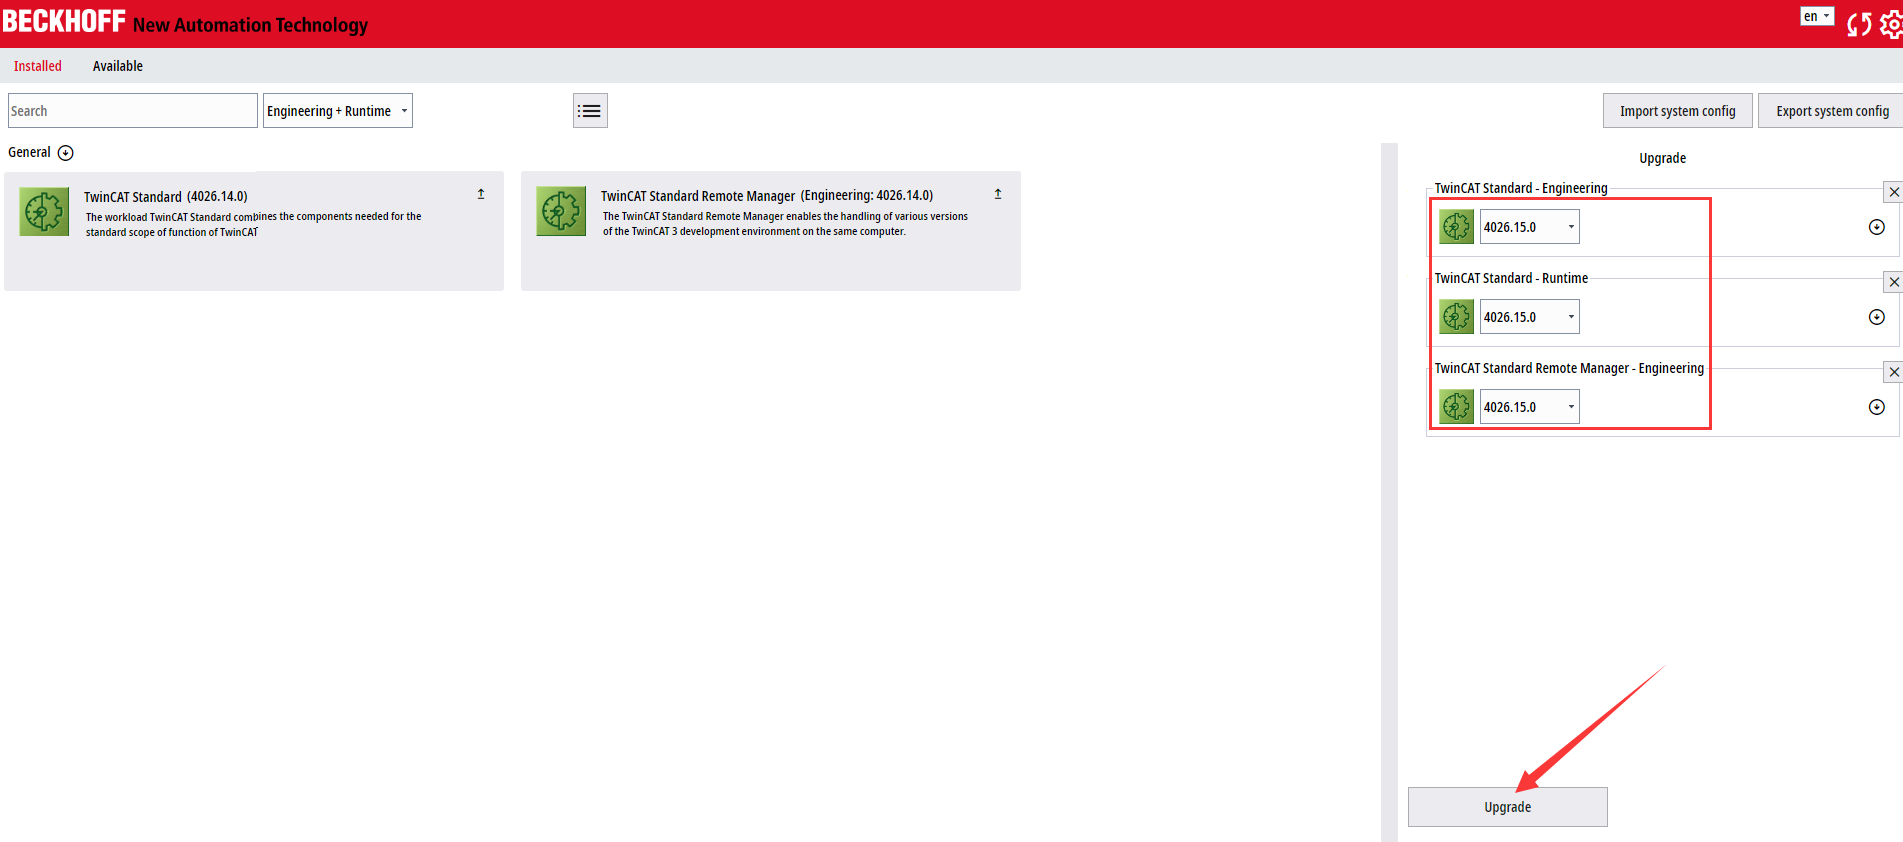Click the TwinCAT Standard package gear icon
The image size is (1903, 842).
[x=44, y=212]
